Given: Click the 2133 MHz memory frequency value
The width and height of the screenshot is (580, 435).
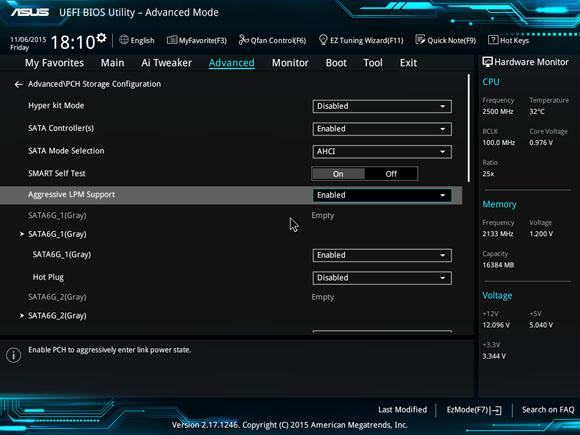Looking at the screenshot, I should (498, 234).
